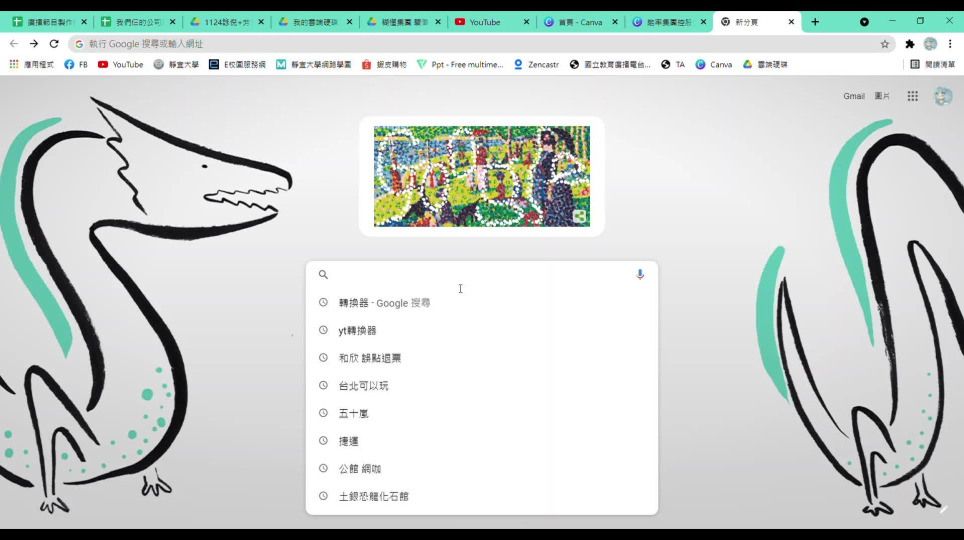
Task: Bookmark this page with the star icon
Action: point(884,44)
